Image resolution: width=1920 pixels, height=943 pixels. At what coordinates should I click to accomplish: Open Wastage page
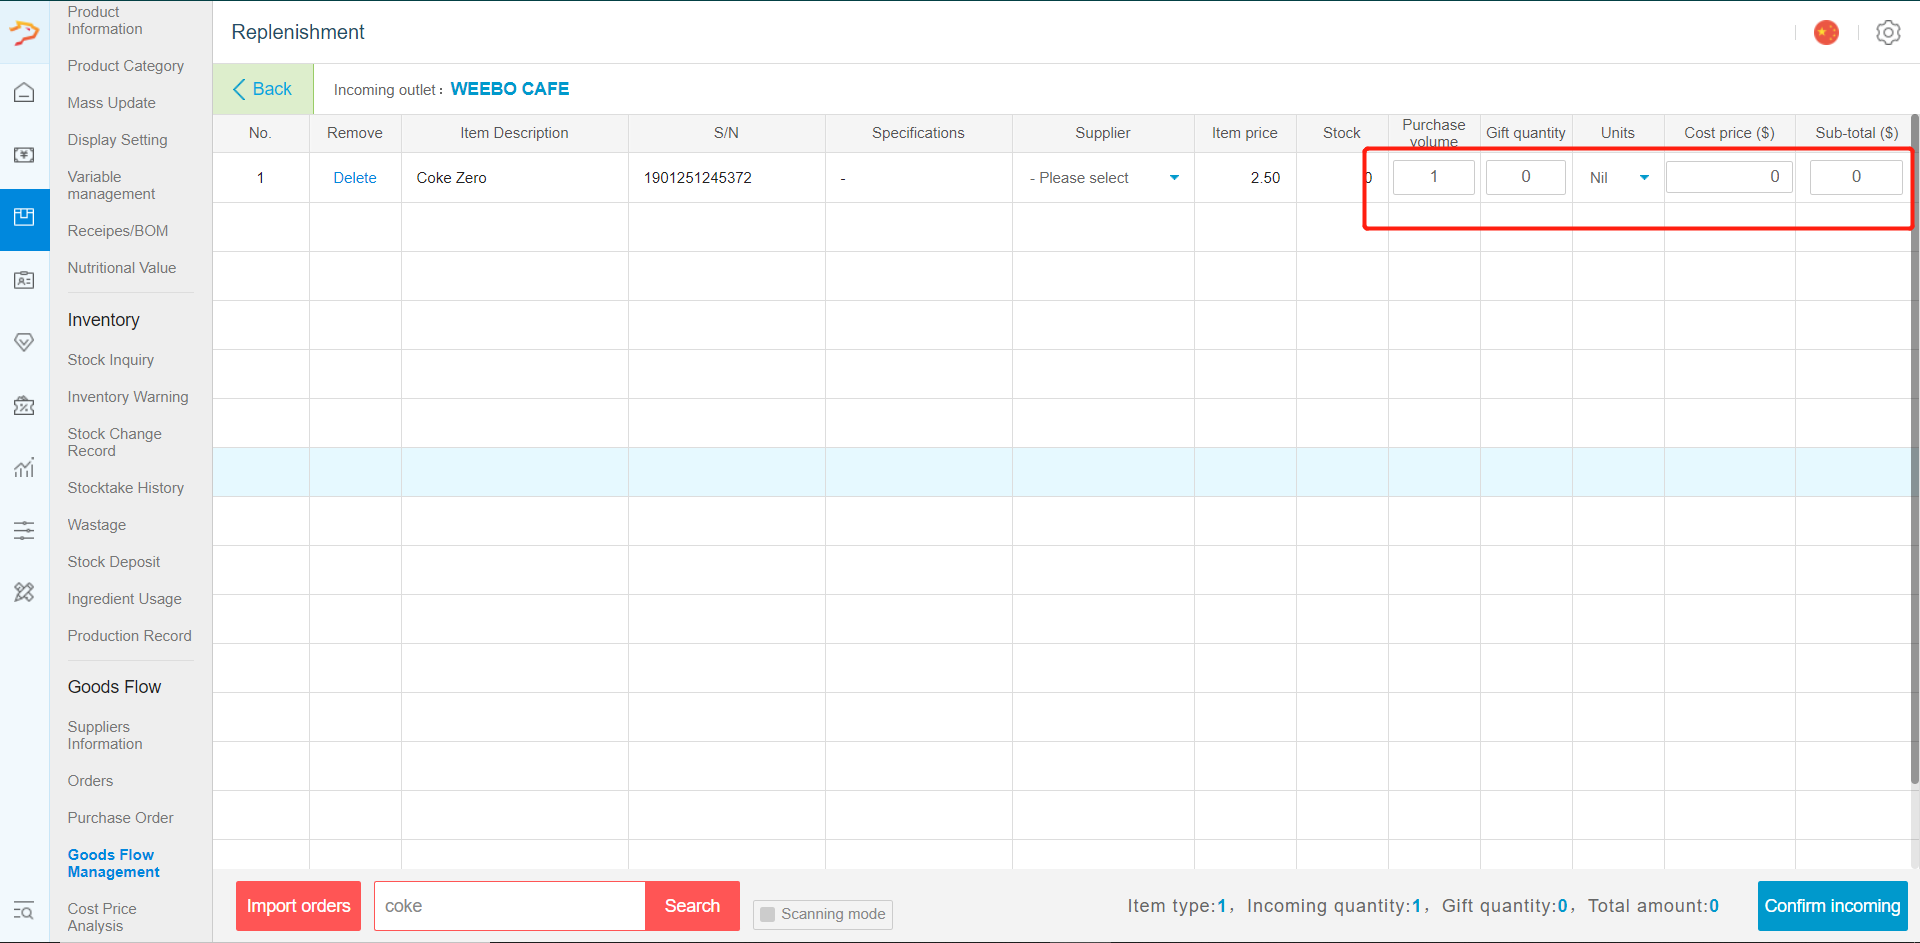coord(97,525)
